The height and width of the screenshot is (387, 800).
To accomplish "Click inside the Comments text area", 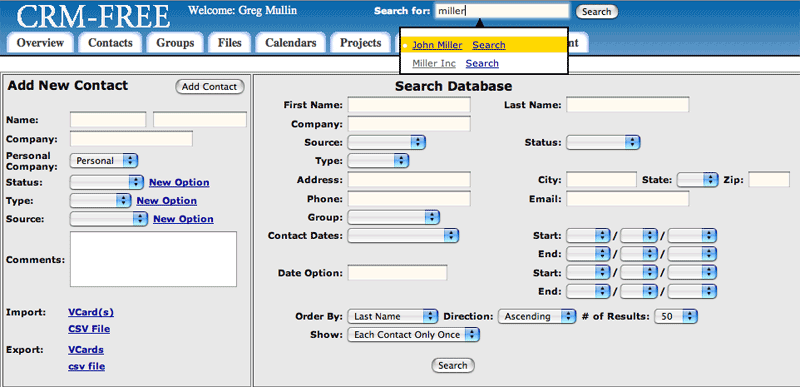I will (154, 259).
